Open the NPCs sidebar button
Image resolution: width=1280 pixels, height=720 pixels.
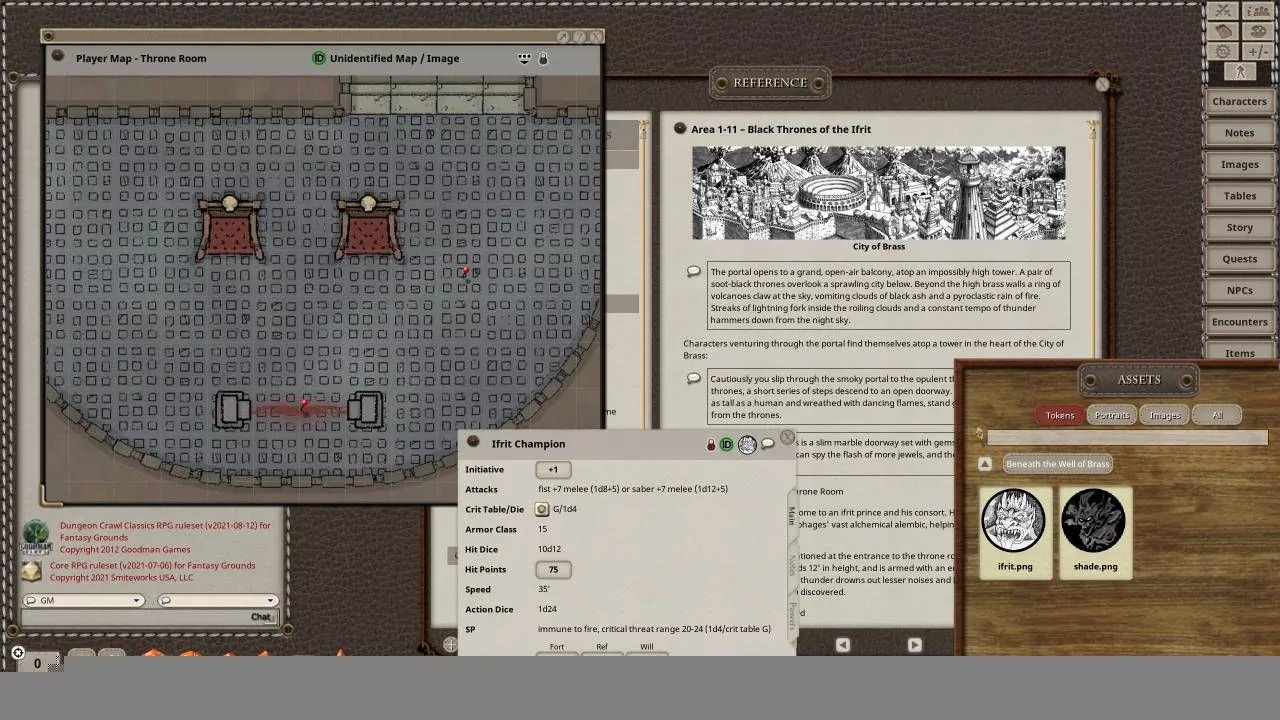[x=1239, y=290]
